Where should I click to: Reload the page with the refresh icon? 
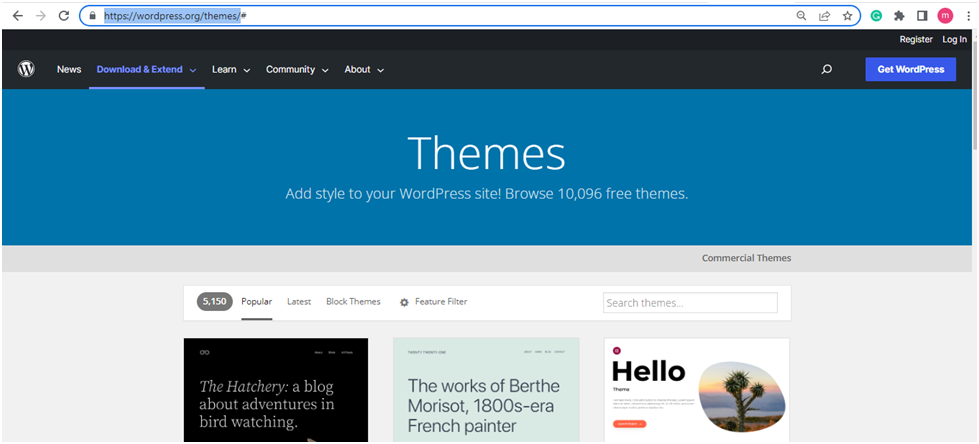pos(64,16)
